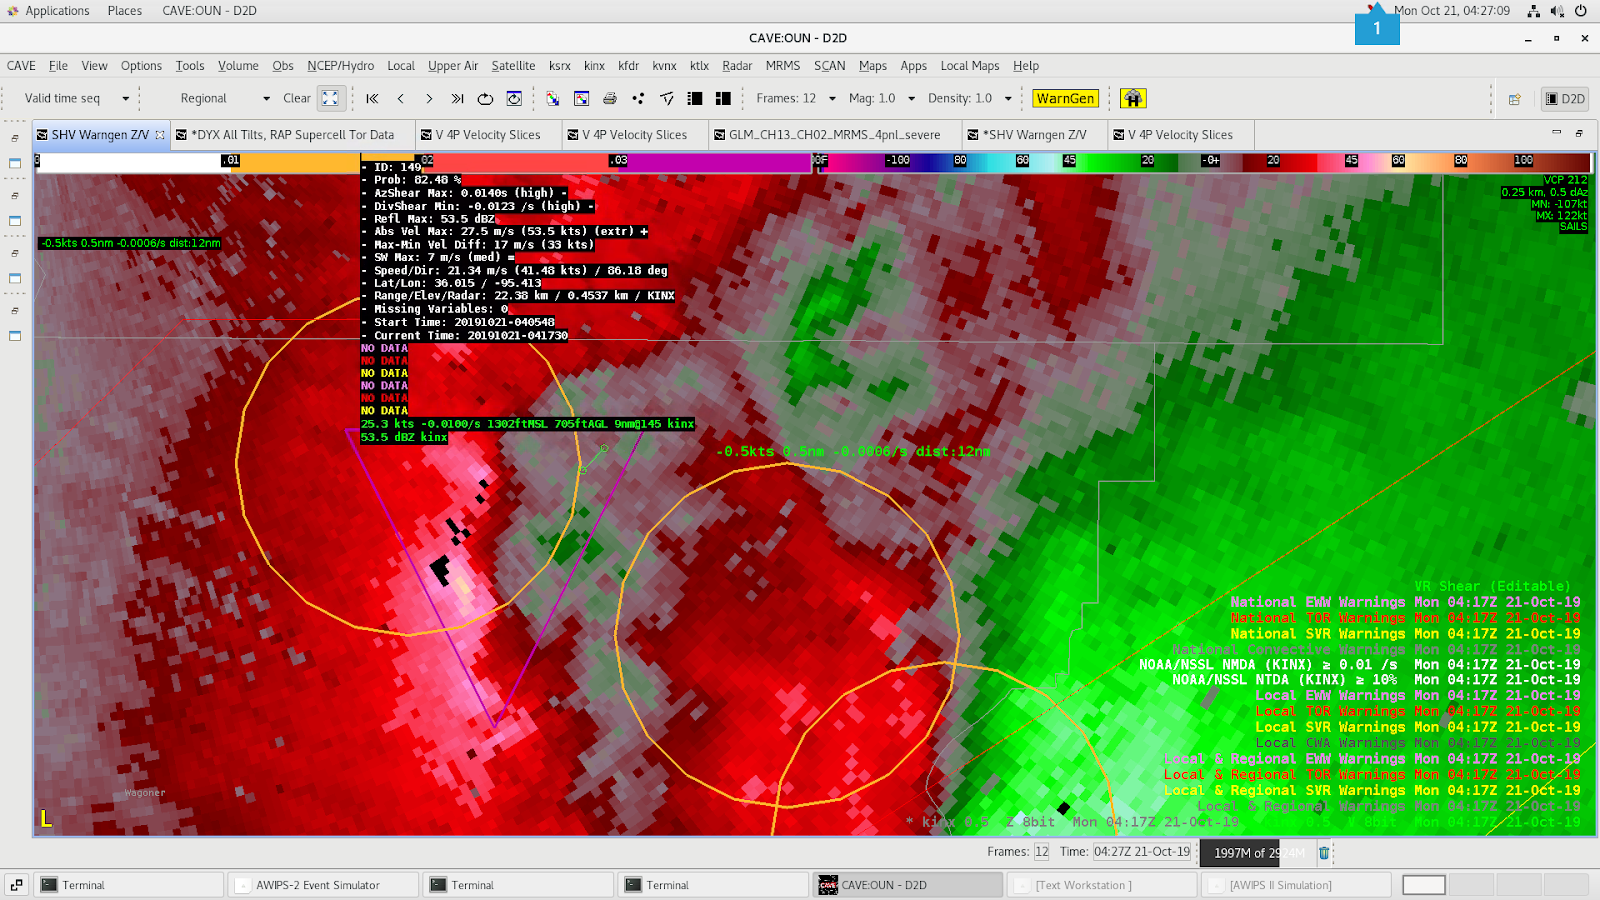Run garbage collection with trash icon
Viewport: 1600px width, 900px height.
[x=1324, y=853]
